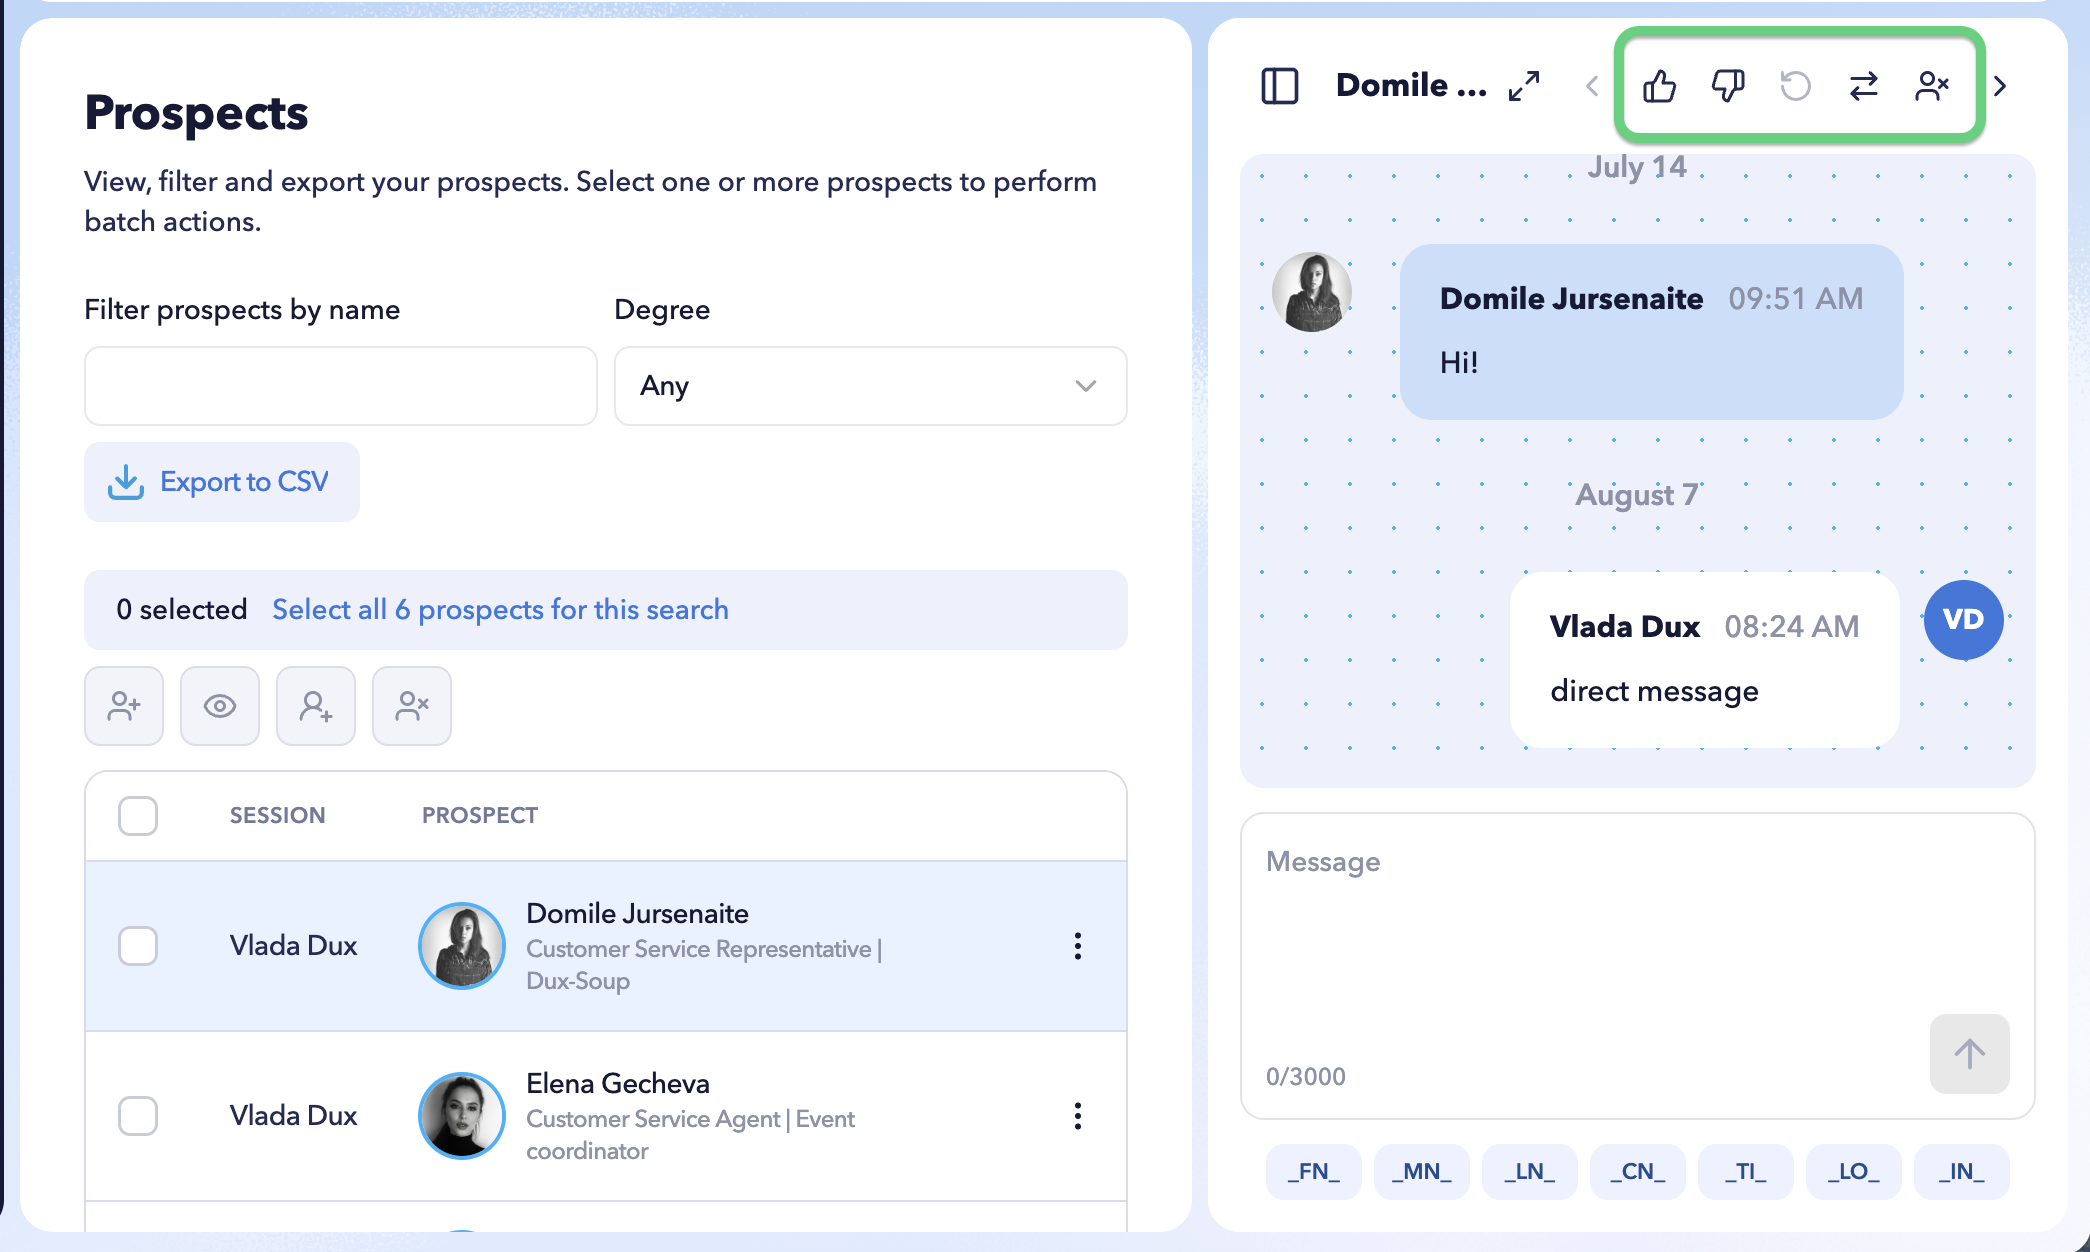Screen dimensions: 2090x1252
Task: Go to next prospect with right chevron
Action: pyautogui.click(x=2000, y=87)
